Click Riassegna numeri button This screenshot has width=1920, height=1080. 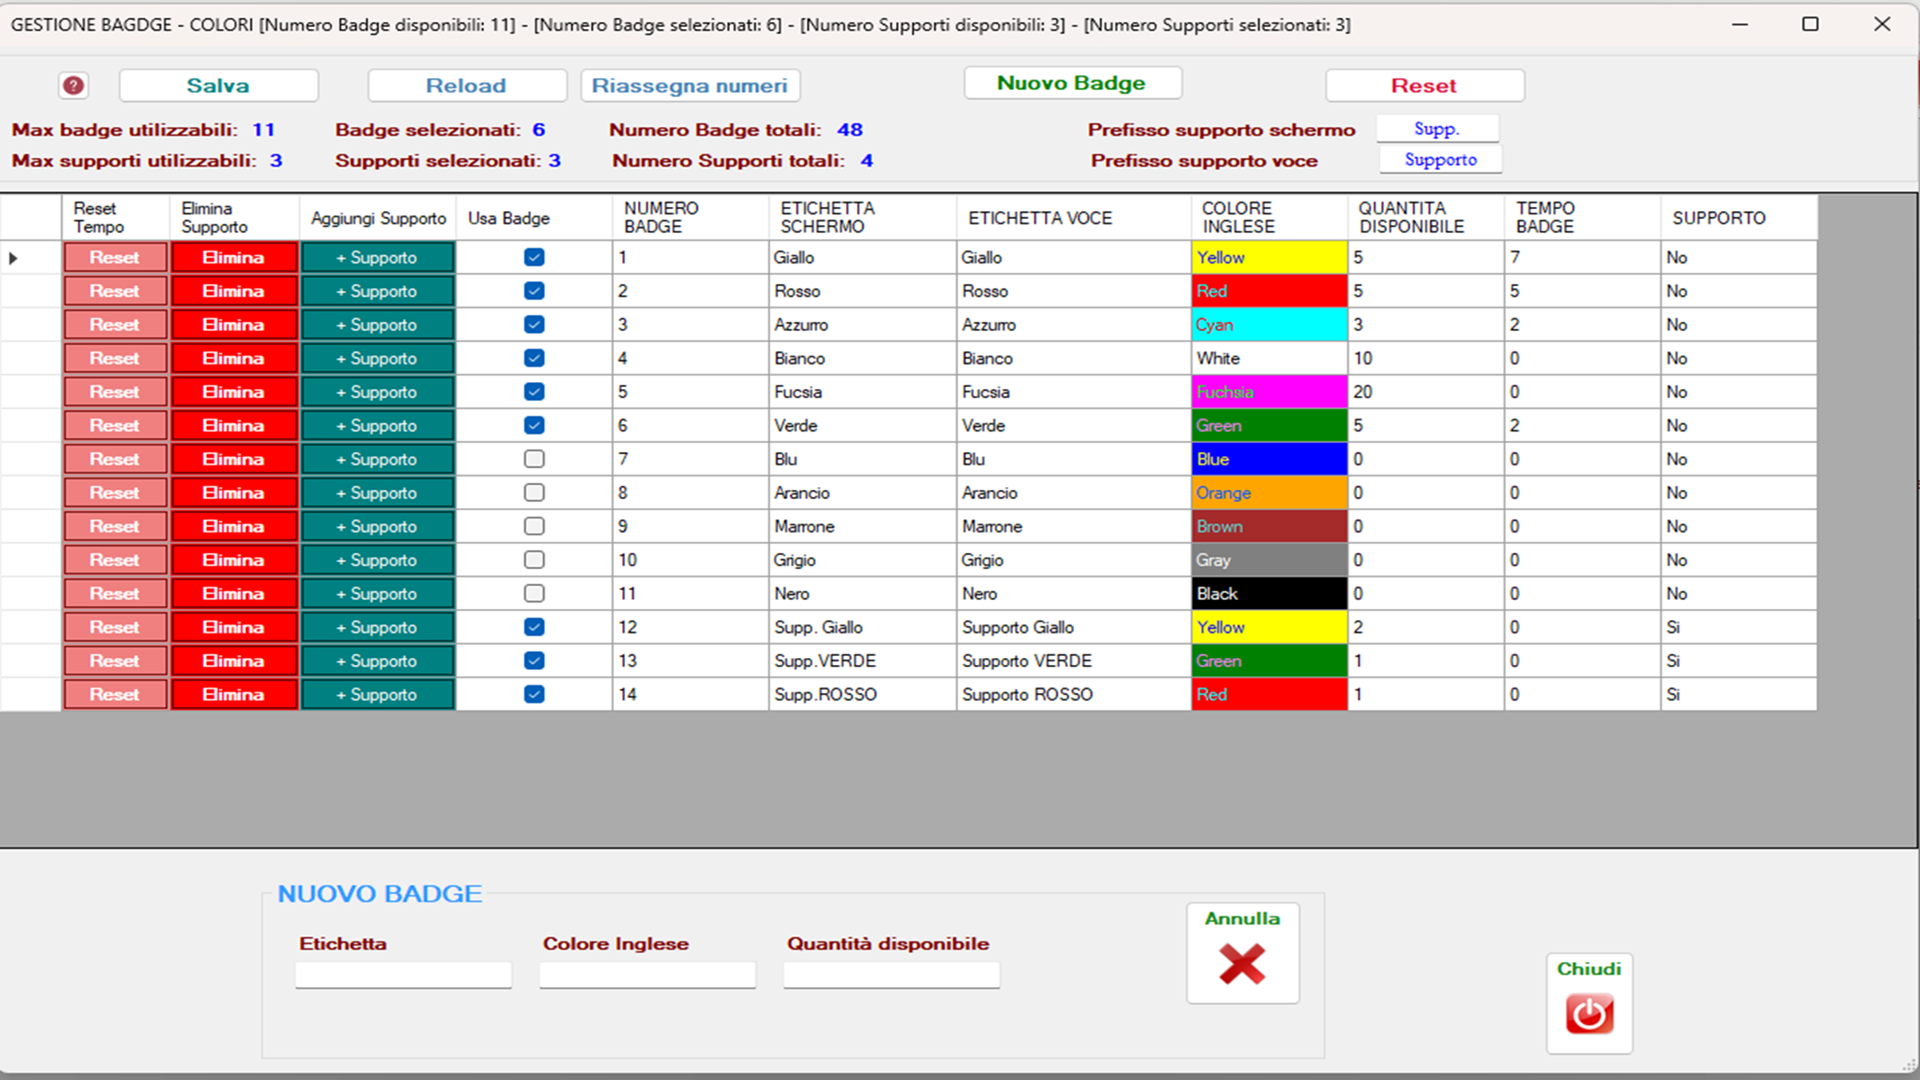(690, 86)
